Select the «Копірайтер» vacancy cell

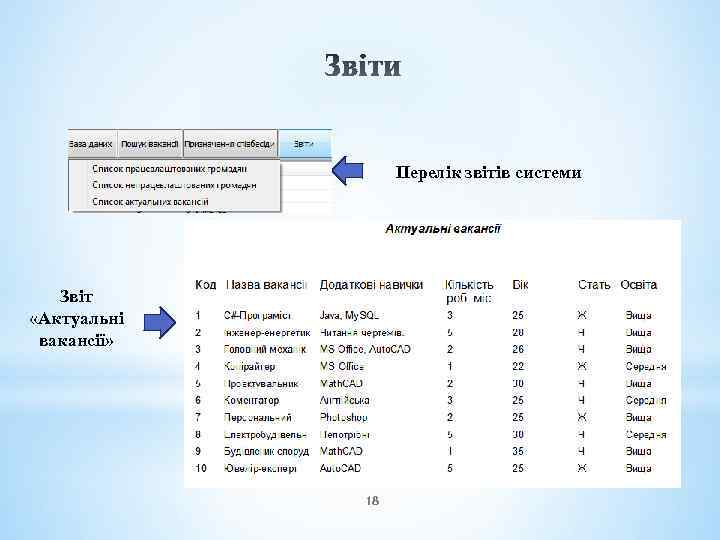pos(249,366)
